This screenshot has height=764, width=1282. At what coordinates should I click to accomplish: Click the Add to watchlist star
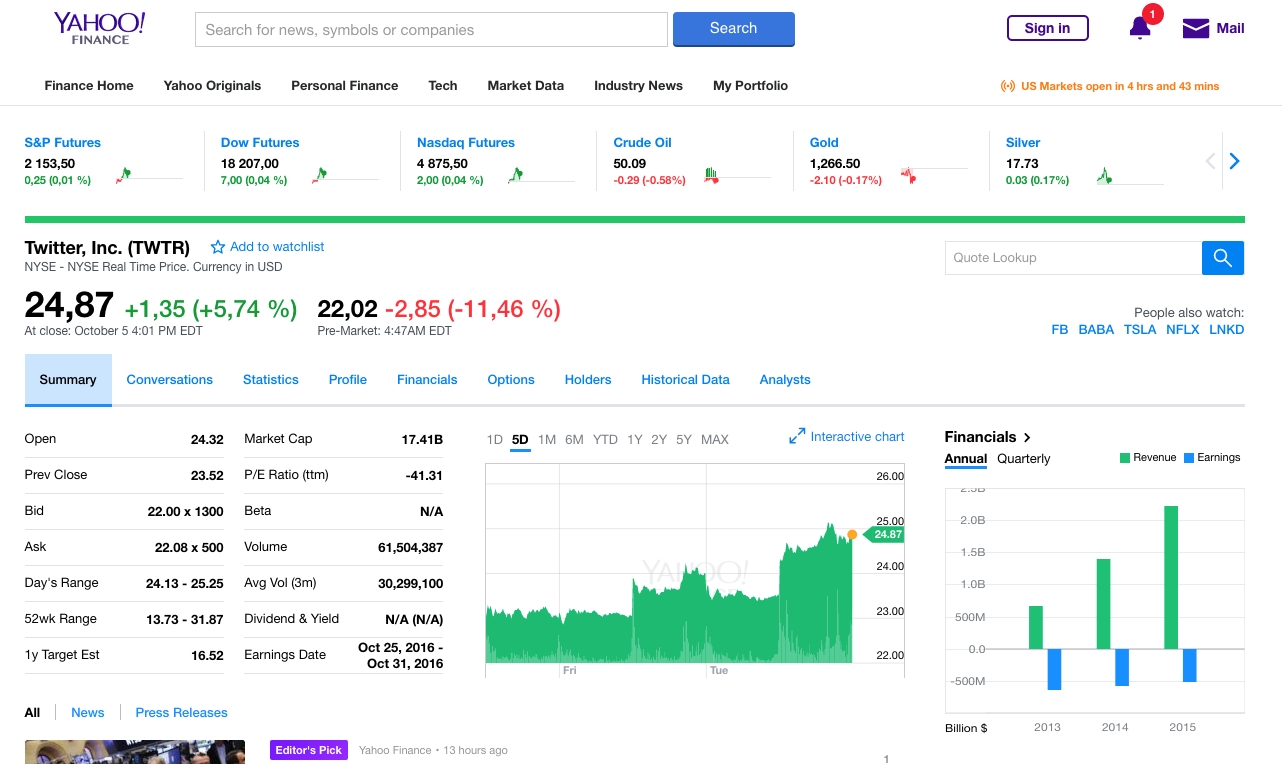(218, 247)
